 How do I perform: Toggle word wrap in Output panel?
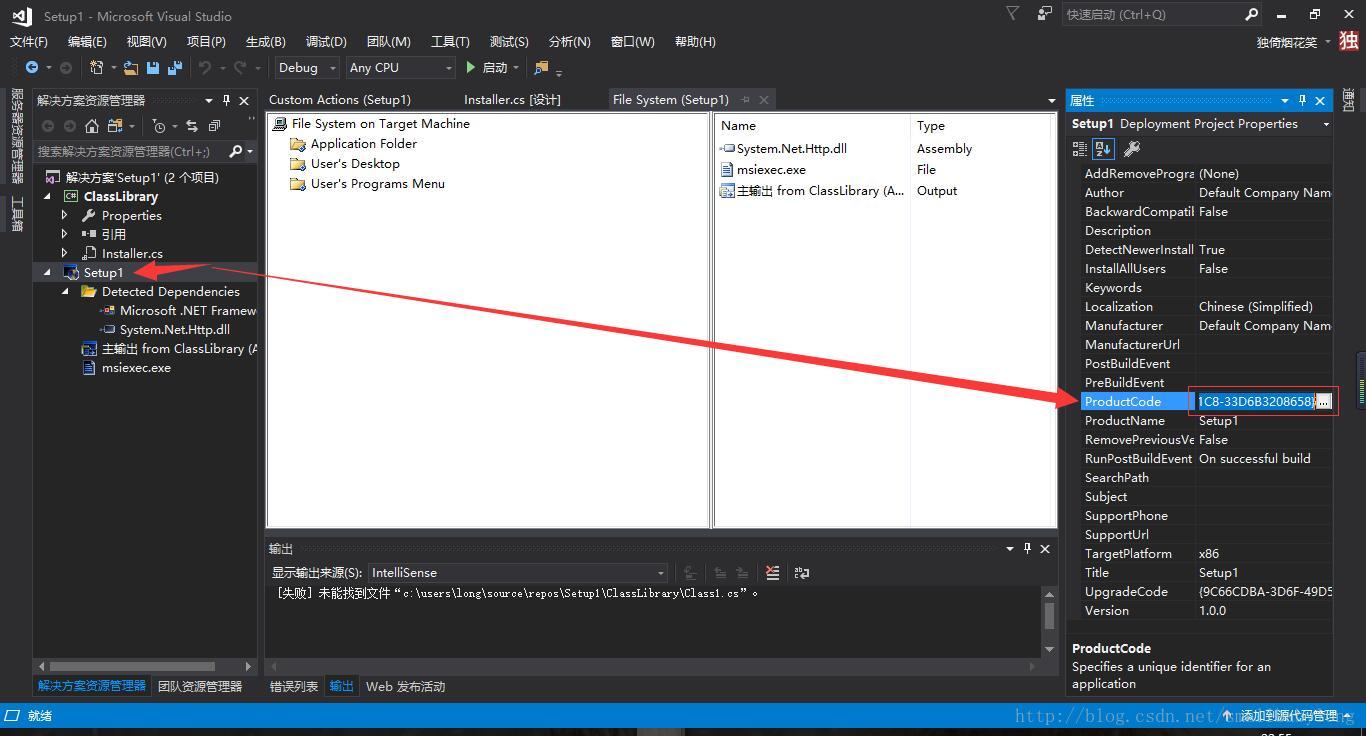click(x=802, y=572)
